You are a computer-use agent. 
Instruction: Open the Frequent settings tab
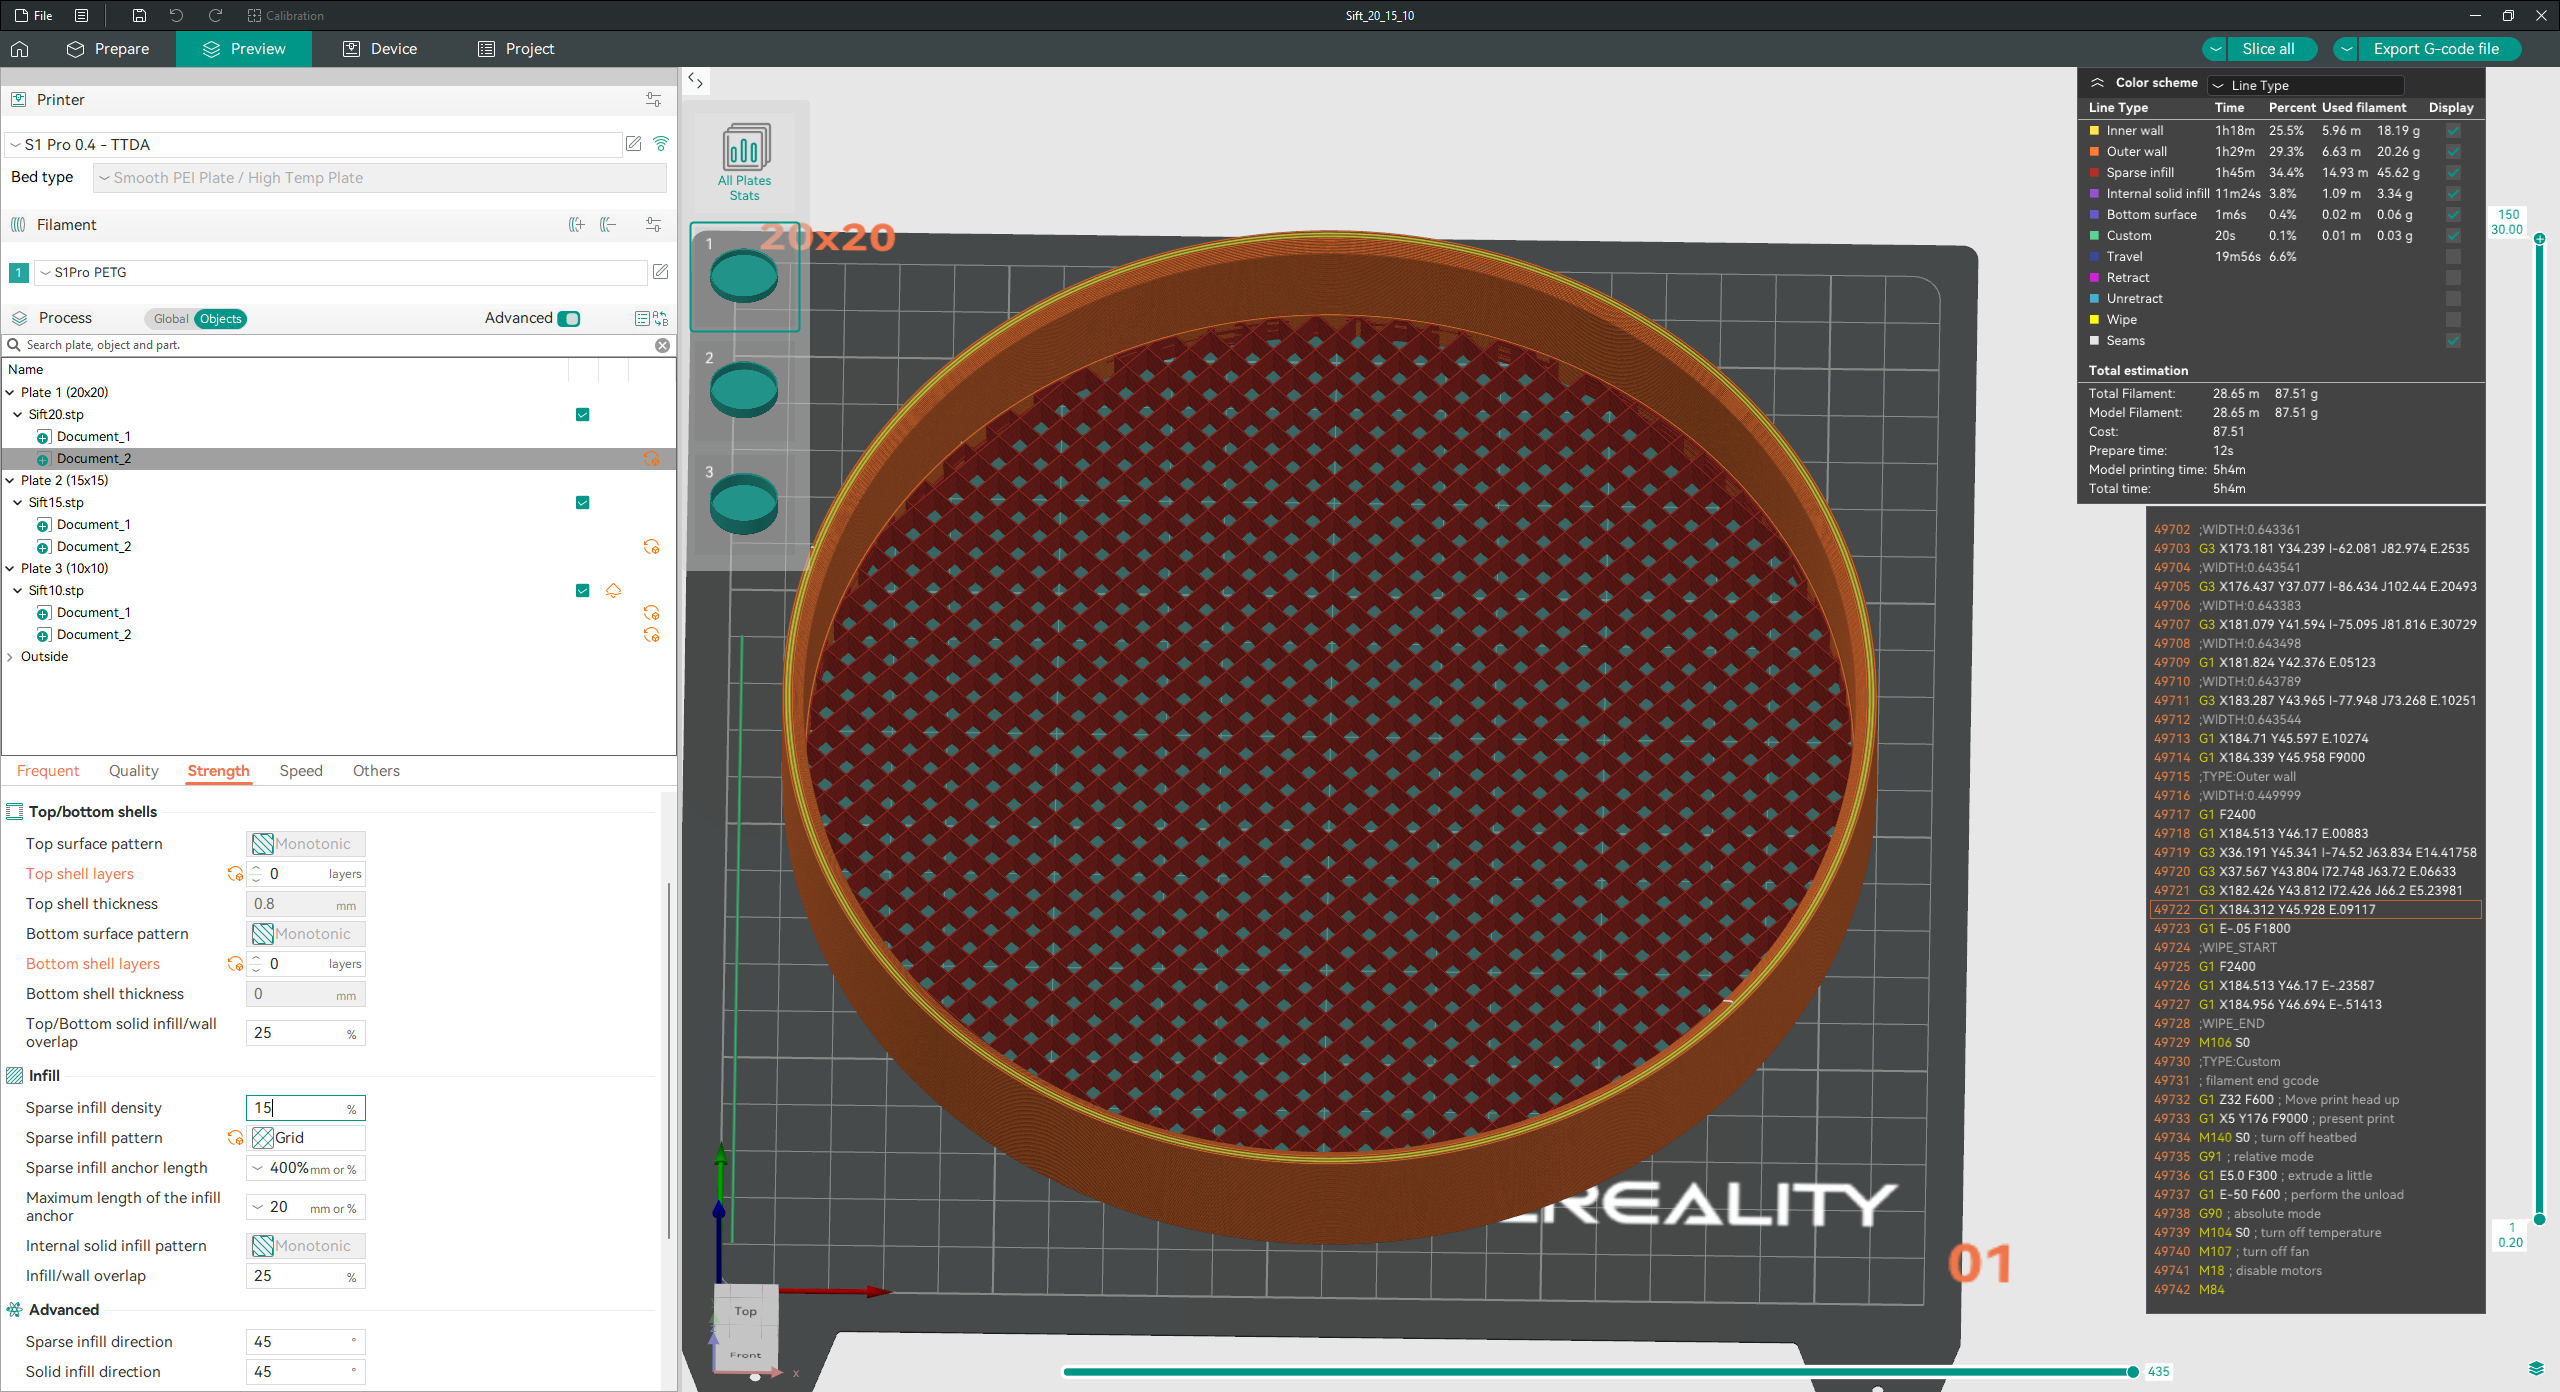(48, 771)
